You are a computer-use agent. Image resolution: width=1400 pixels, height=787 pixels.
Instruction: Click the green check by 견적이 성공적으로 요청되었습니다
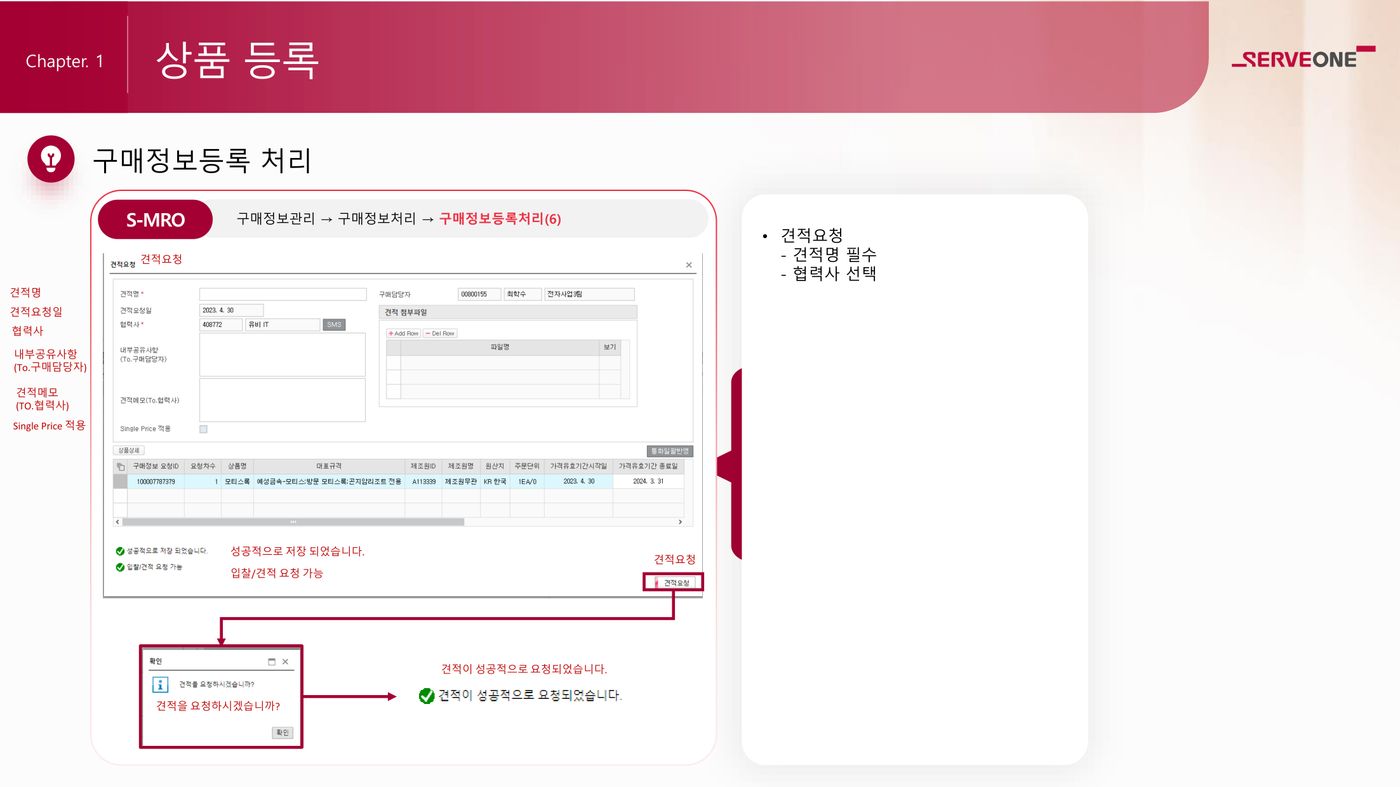[x=427, y=695]
